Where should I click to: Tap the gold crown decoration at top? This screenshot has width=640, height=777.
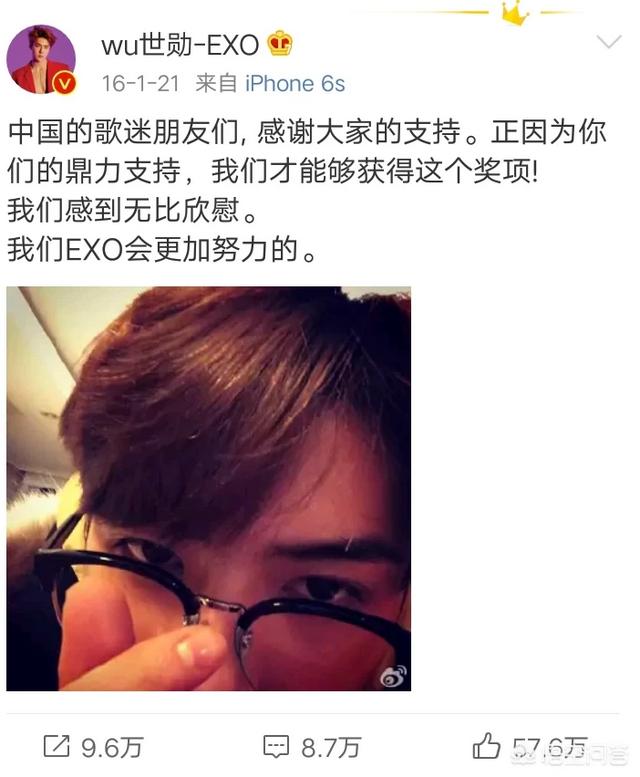pyautogui.click(x=515, y=12)
